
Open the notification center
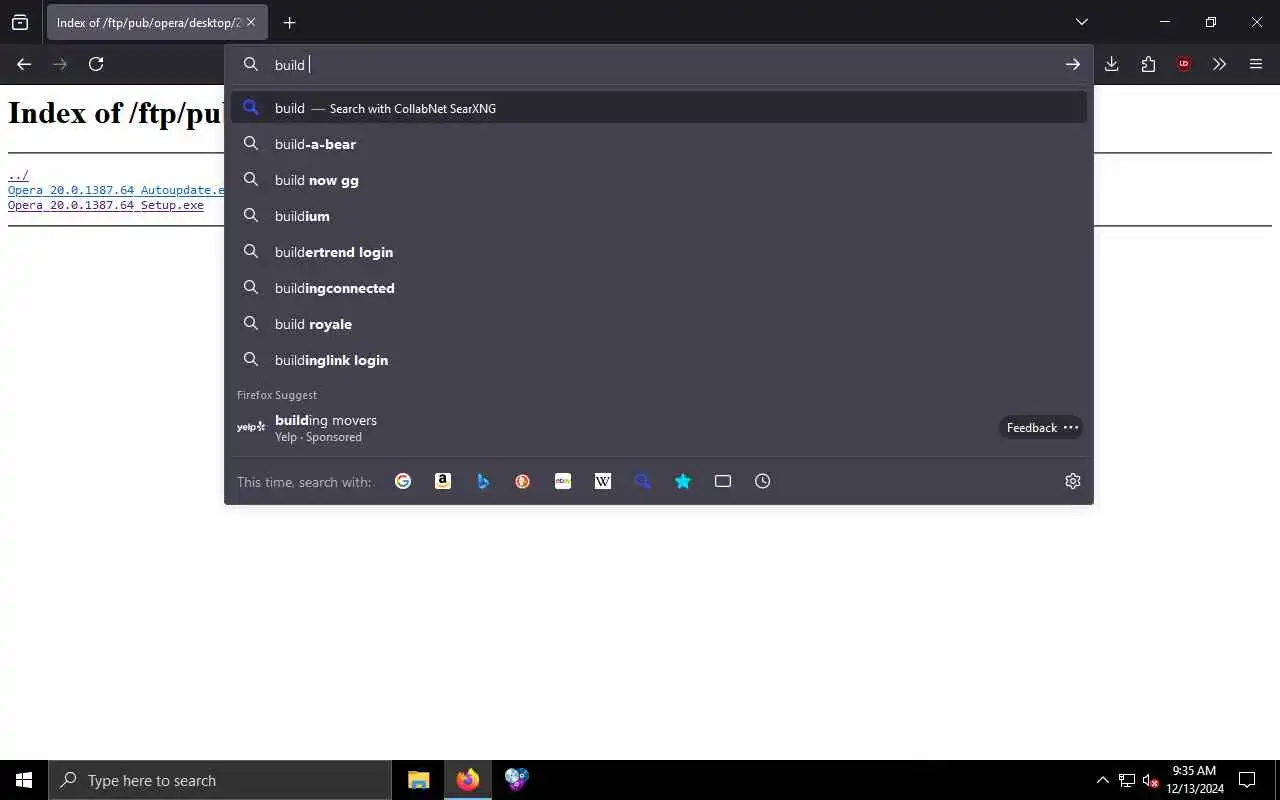click(1247, 780)
